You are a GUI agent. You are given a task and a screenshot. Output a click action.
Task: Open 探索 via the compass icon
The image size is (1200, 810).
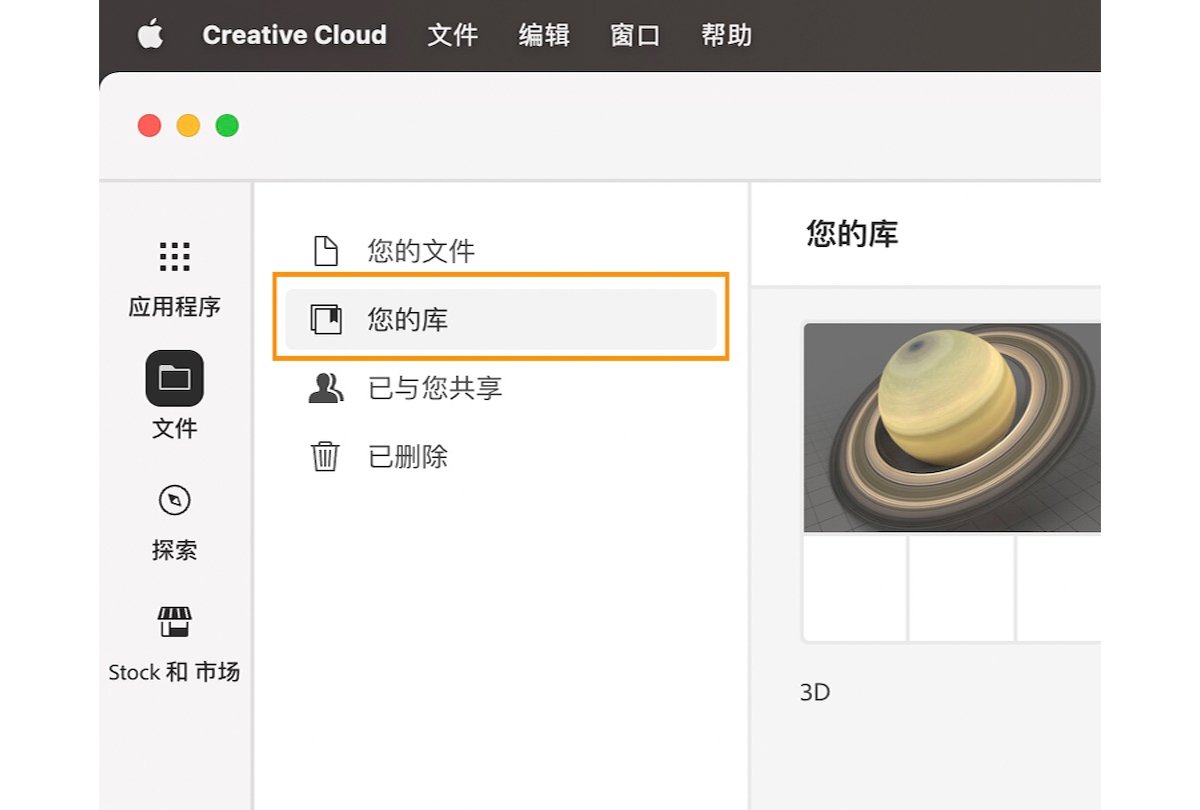coord(175,500)
